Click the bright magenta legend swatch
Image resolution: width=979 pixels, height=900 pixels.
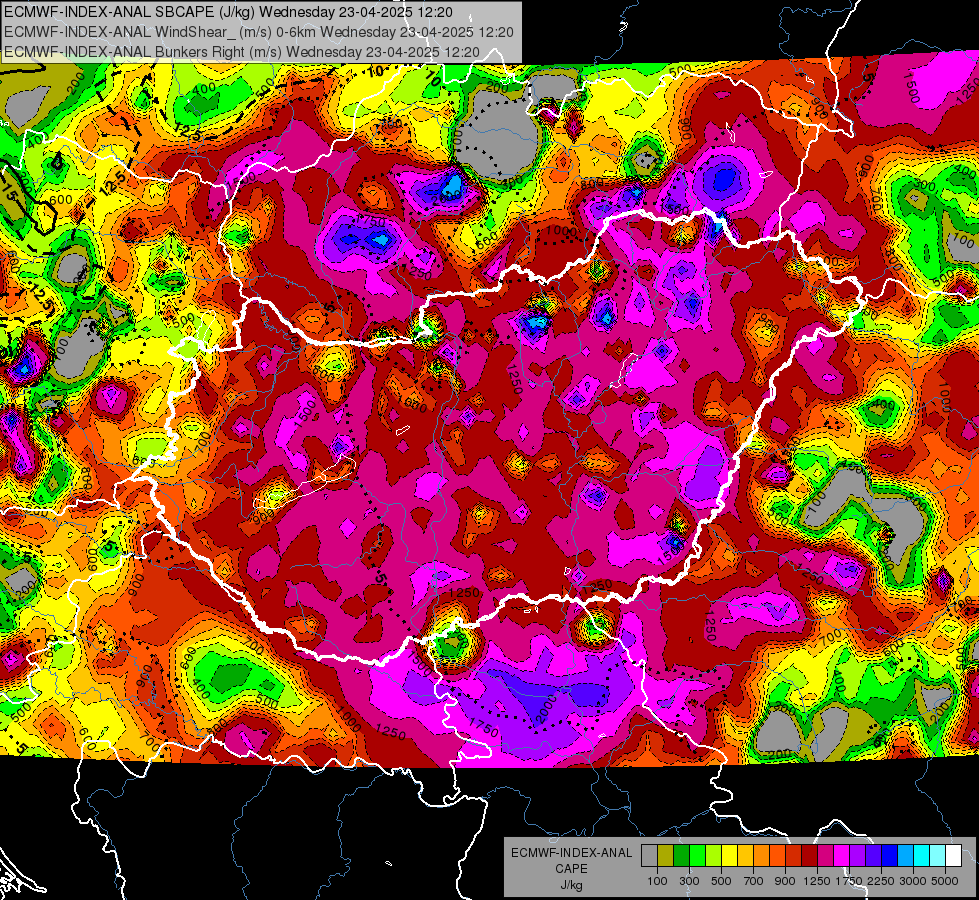842,856
